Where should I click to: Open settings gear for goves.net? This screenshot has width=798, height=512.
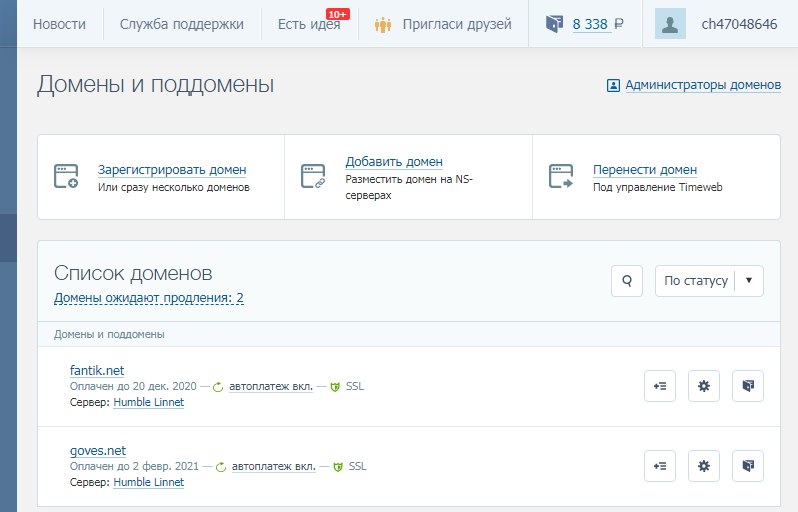[x=704, y=466]
